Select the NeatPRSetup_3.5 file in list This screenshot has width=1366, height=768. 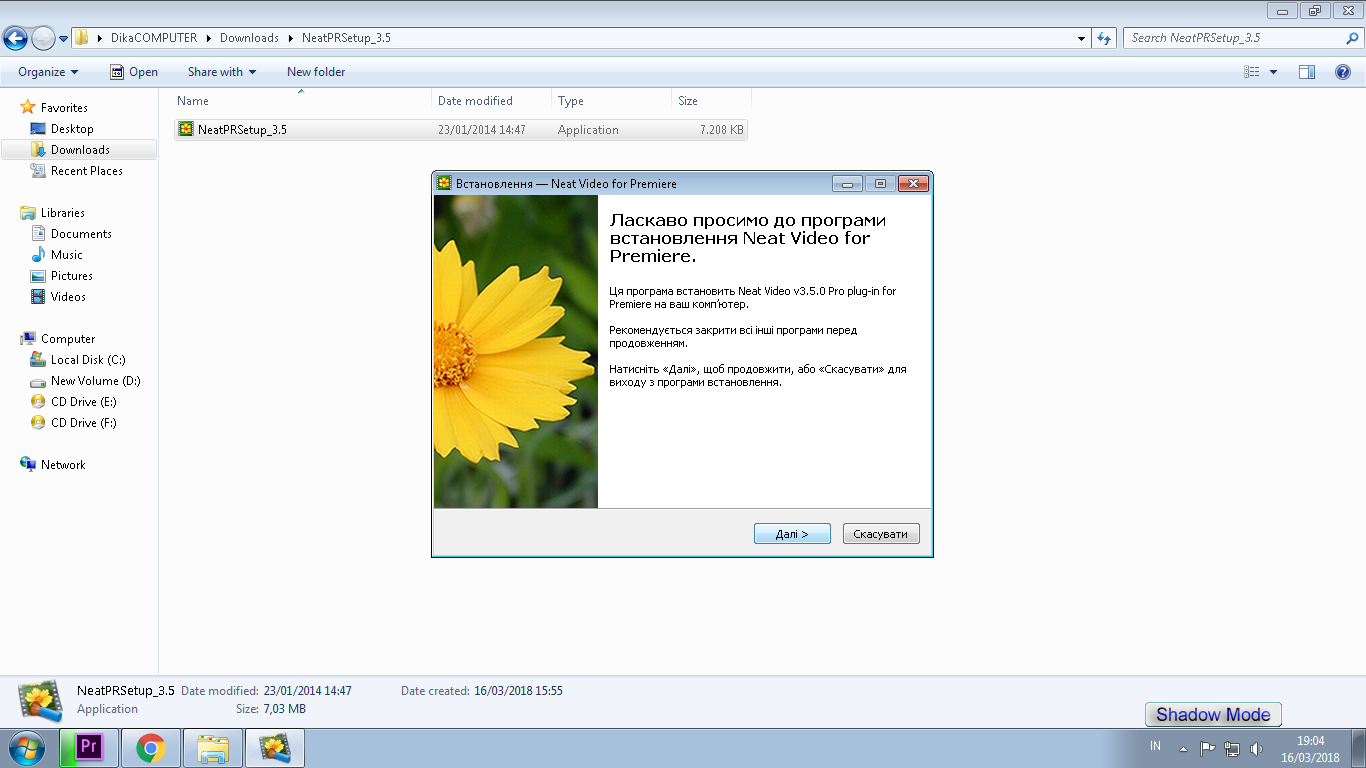pyautogui.click(x=460, y=129)
